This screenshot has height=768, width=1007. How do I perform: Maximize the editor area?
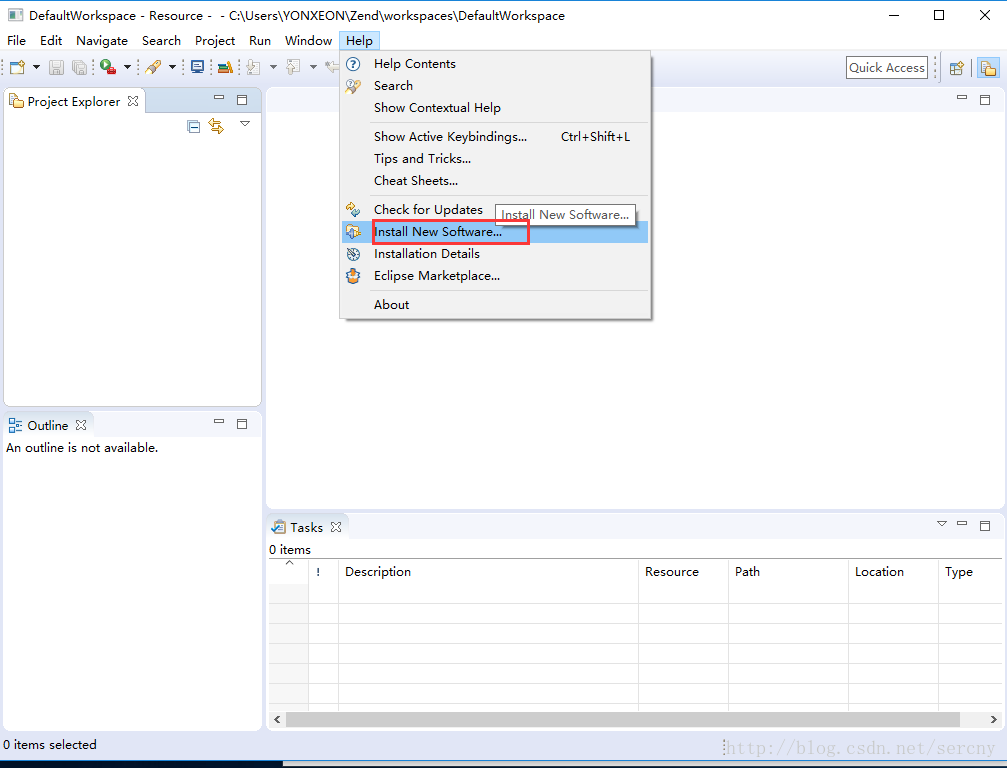tap(985, 100)
